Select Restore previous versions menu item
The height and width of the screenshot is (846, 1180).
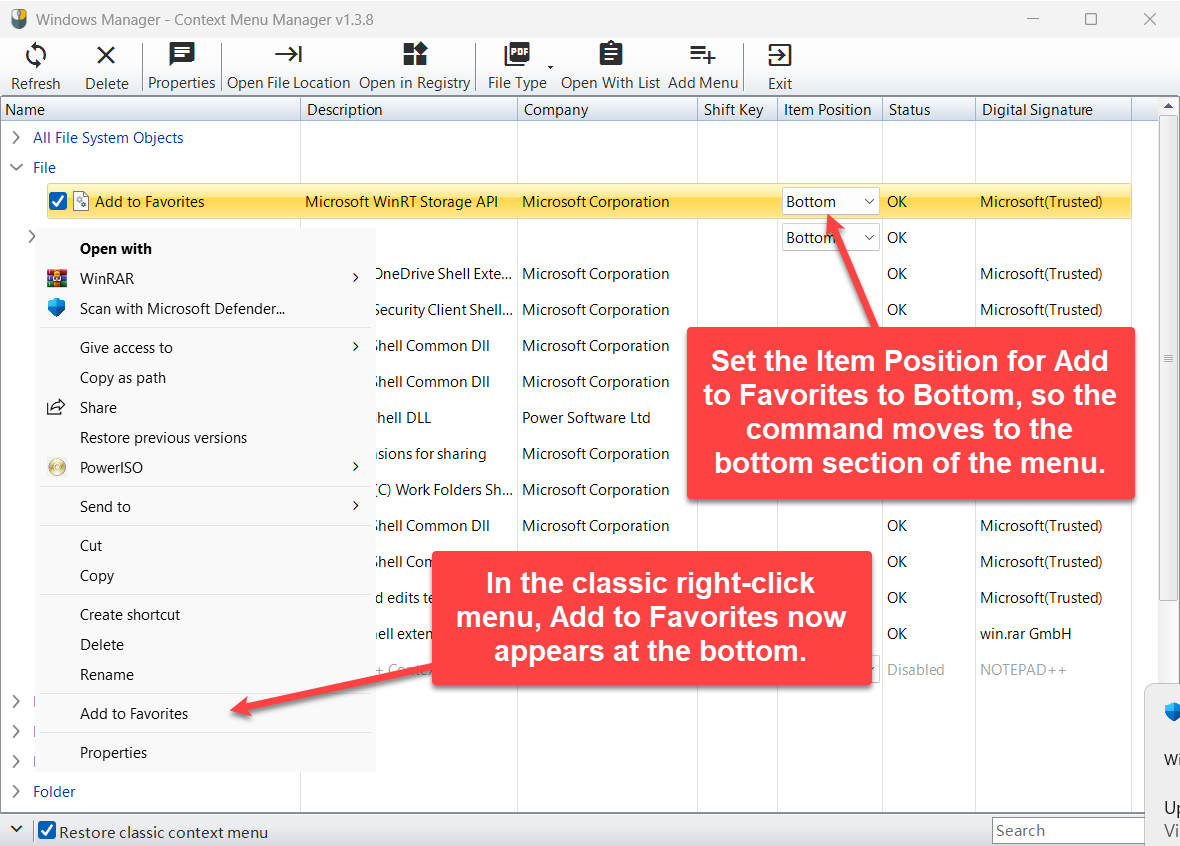(205, 438)
